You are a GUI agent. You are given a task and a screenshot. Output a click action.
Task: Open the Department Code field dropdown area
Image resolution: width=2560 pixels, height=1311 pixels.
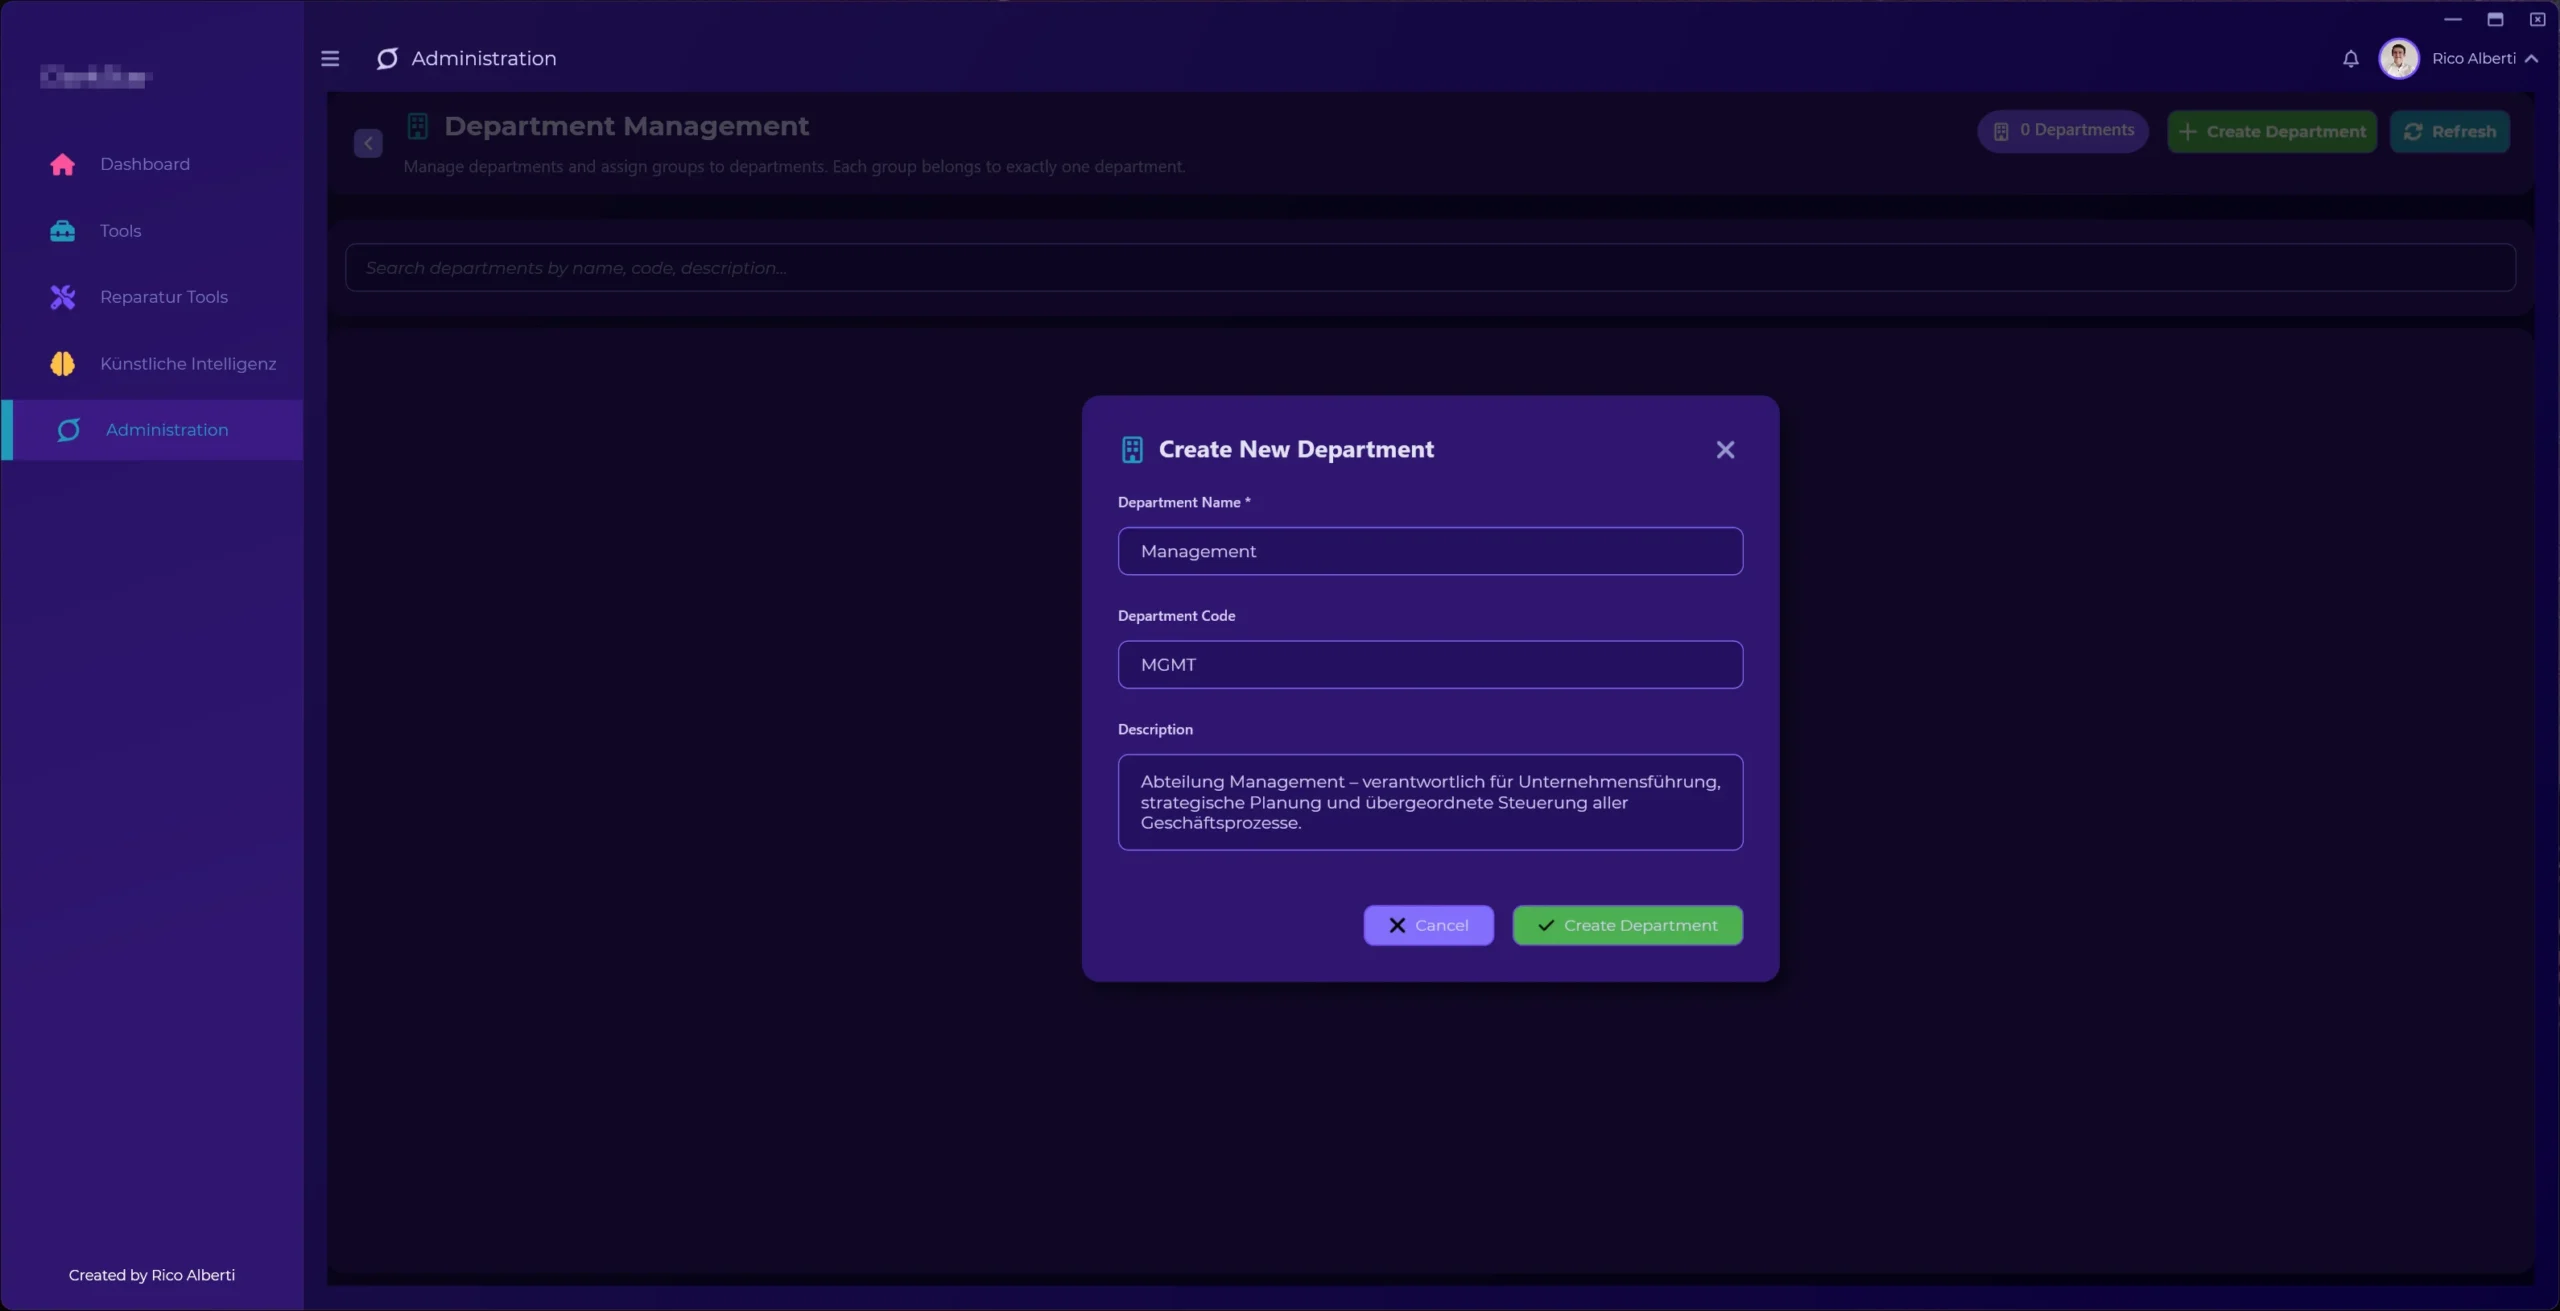click(x=1428, y=663)
